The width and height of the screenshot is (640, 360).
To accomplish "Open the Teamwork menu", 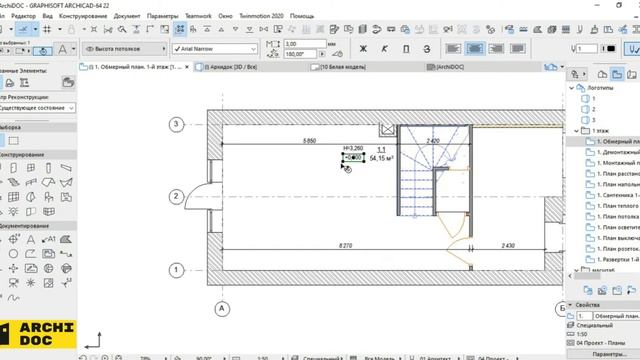I will pyautogui.click(x=198, y=16).
